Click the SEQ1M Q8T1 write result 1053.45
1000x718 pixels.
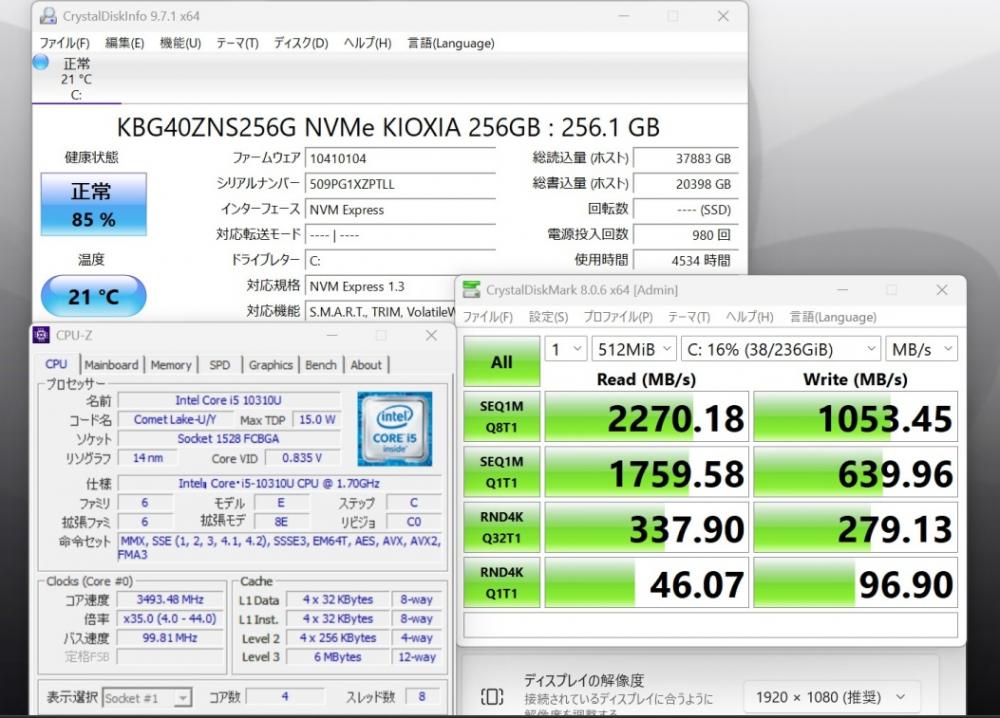pos(855,417)
